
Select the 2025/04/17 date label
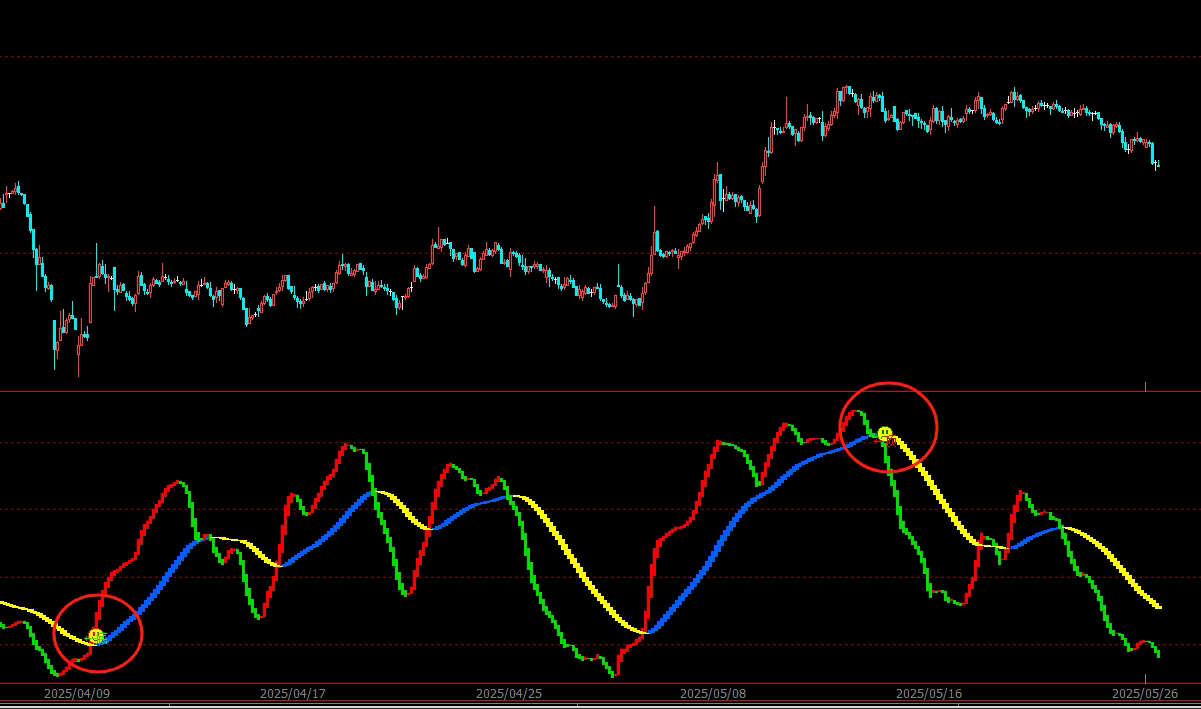[292, 693]
